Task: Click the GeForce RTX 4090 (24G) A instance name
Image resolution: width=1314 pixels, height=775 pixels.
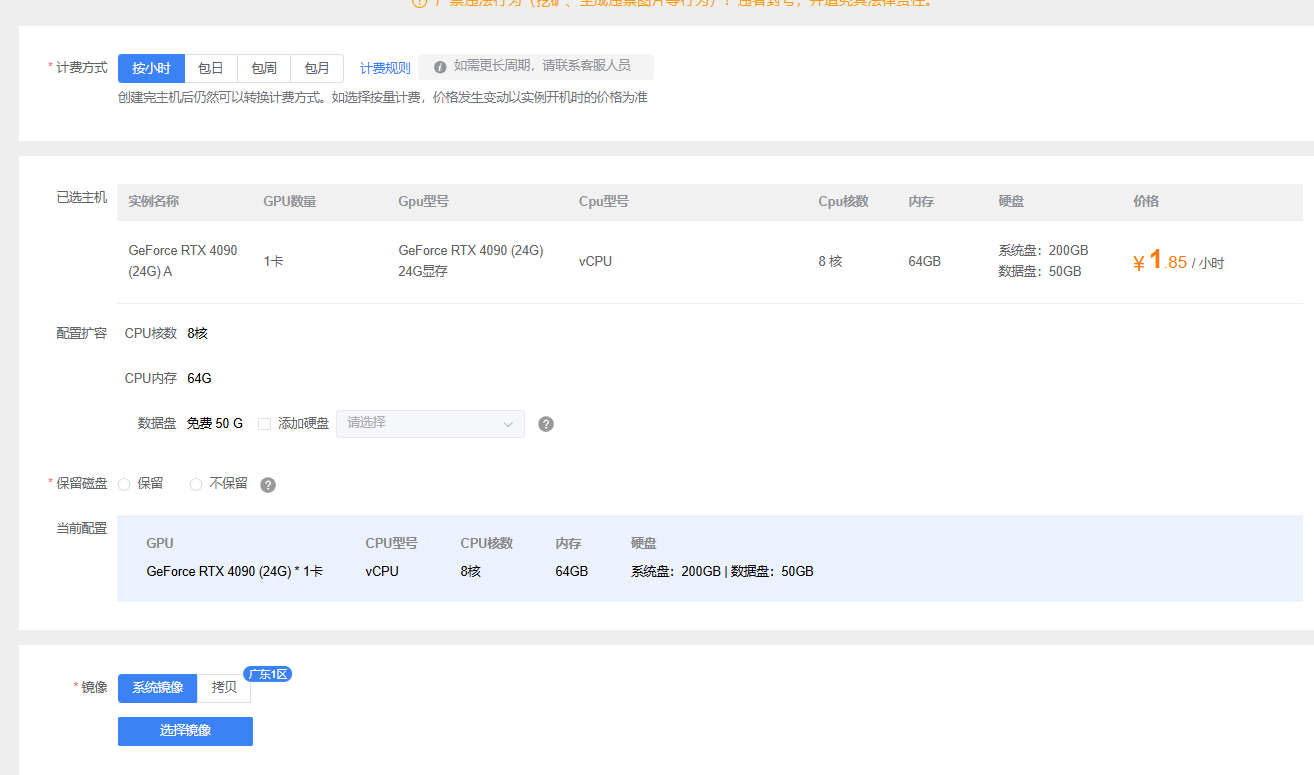Action: pos(183,261)
